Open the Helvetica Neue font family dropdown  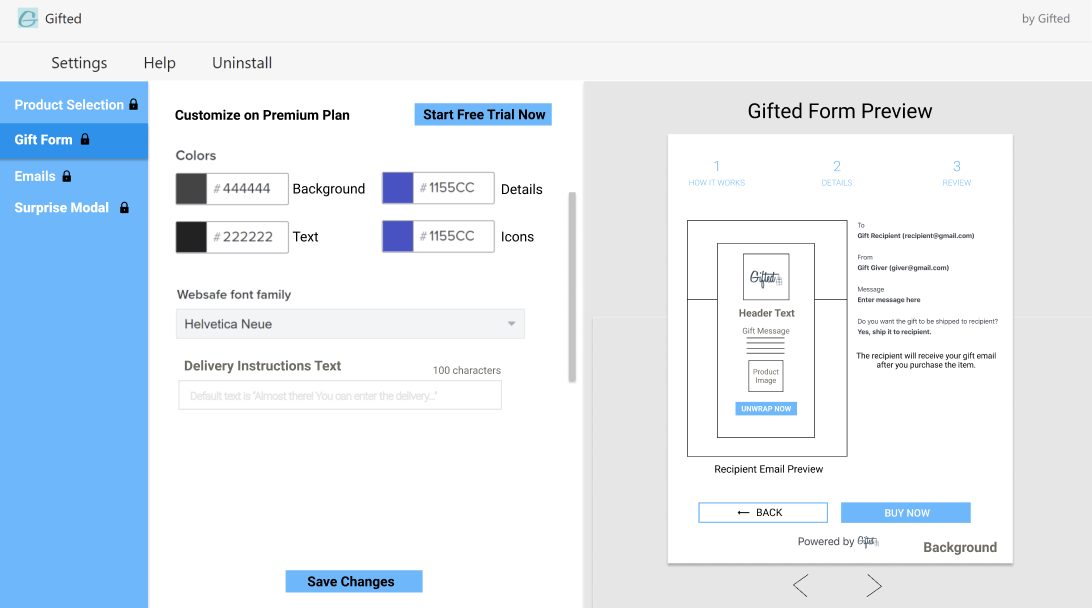pos(350,324)
